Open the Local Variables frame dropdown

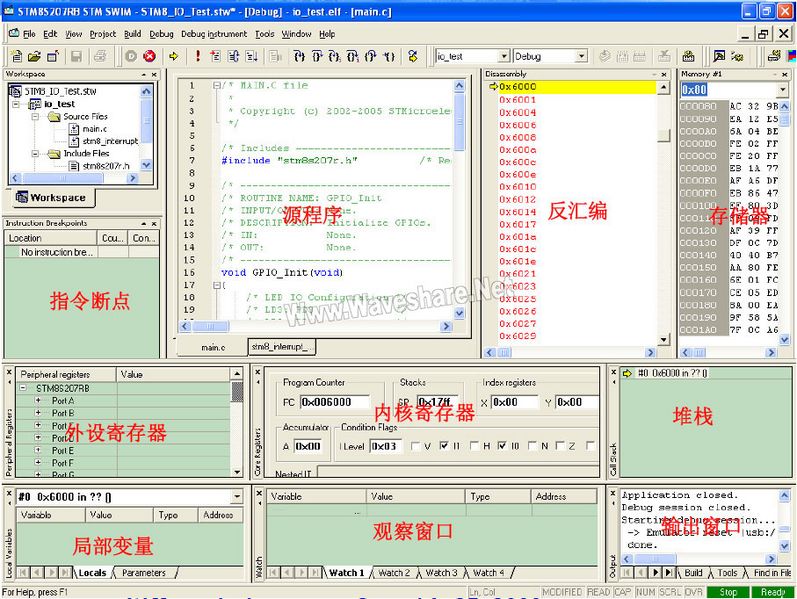(x=237, y=496)
